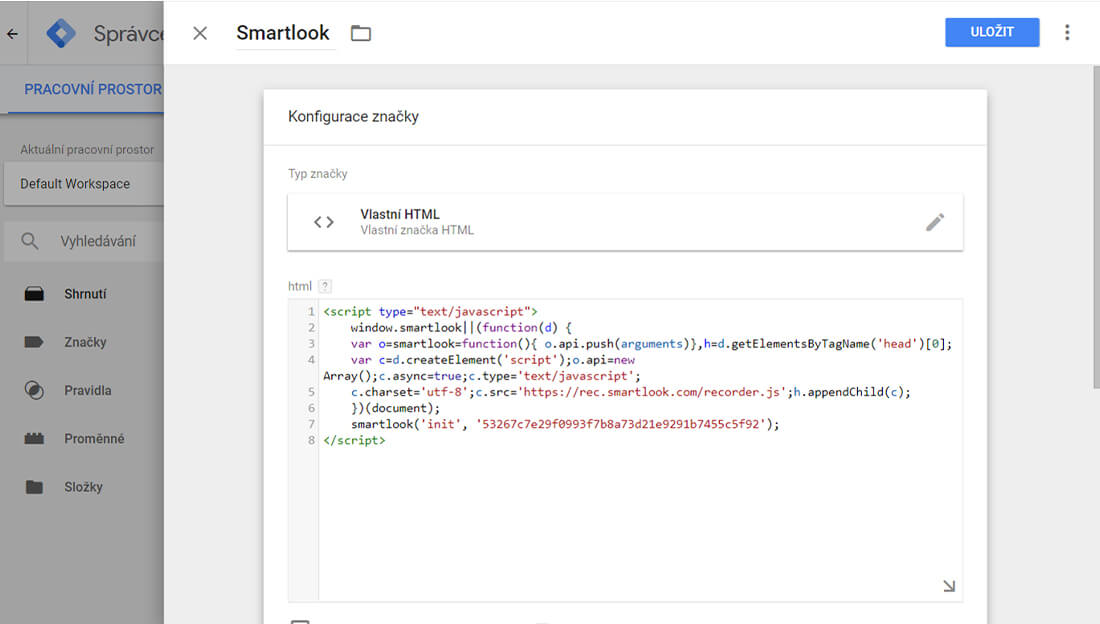Click the Konfigurace značky heading
Image resolution: width=1100 pixels, height=624 pixels.
tap(353, 117)
